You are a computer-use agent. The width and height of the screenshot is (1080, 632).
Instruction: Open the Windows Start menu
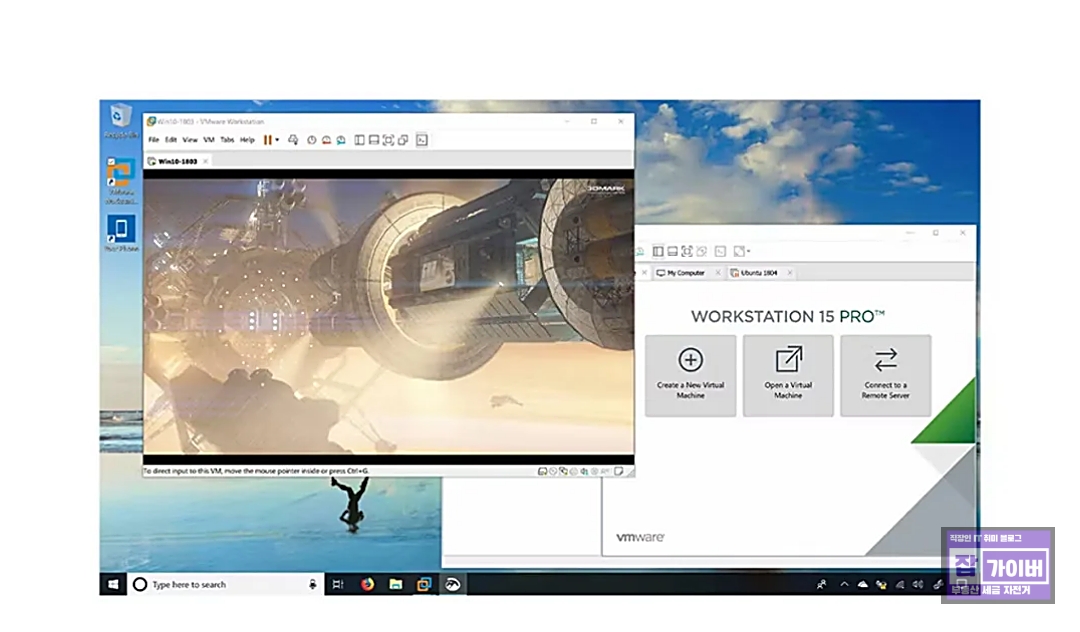113,584
